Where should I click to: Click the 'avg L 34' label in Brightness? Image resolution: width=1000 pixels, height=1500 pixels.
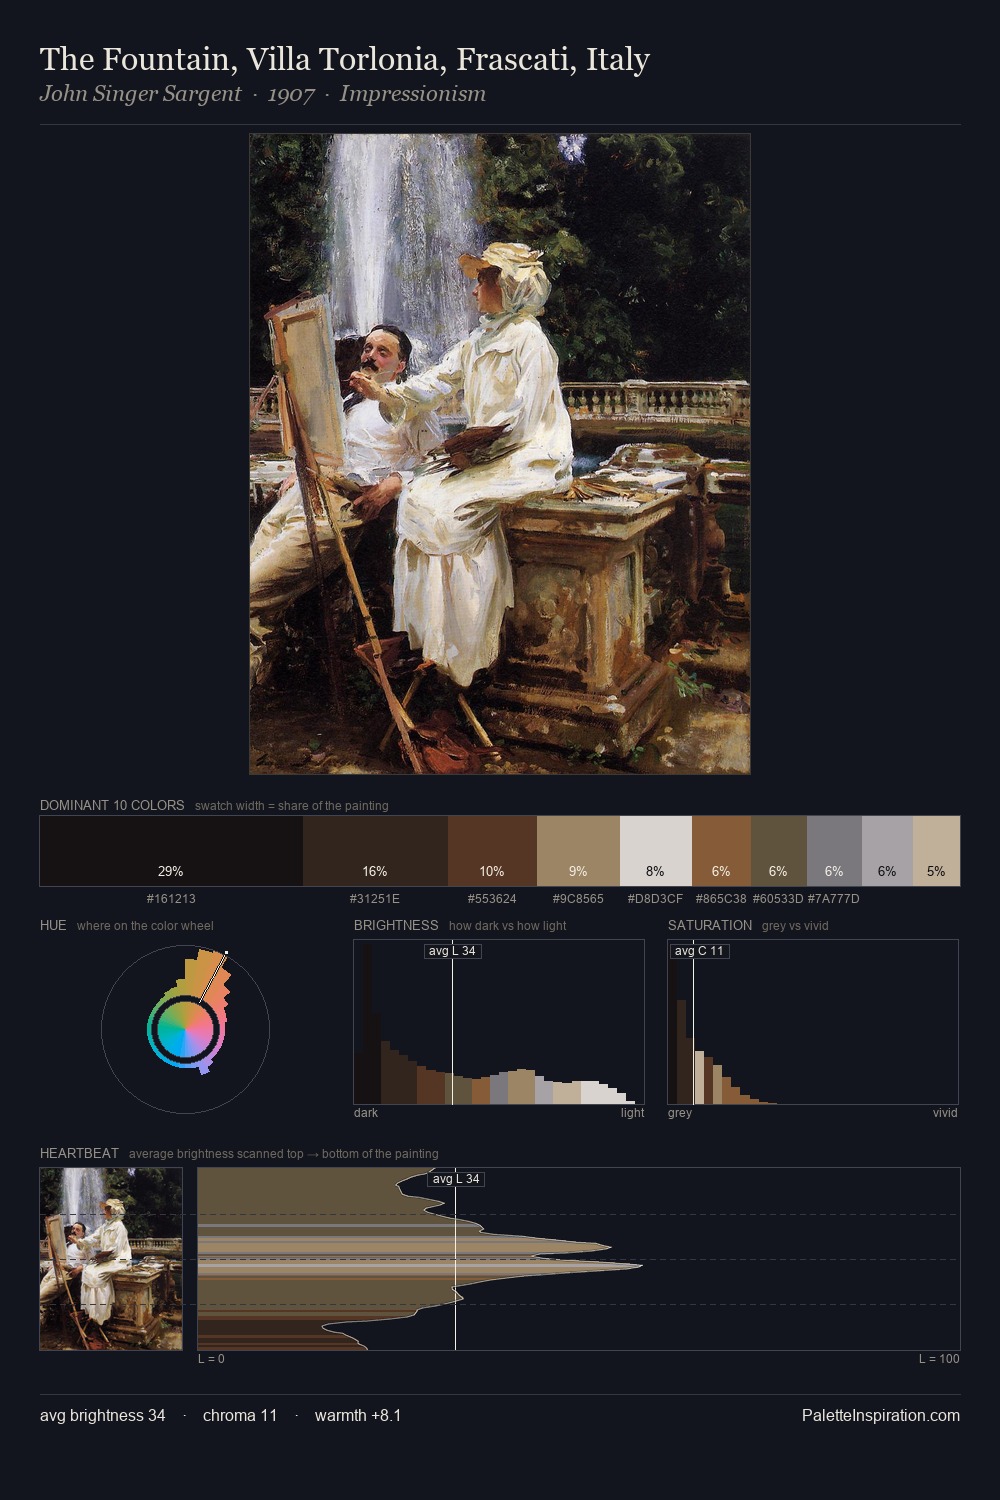453,951
